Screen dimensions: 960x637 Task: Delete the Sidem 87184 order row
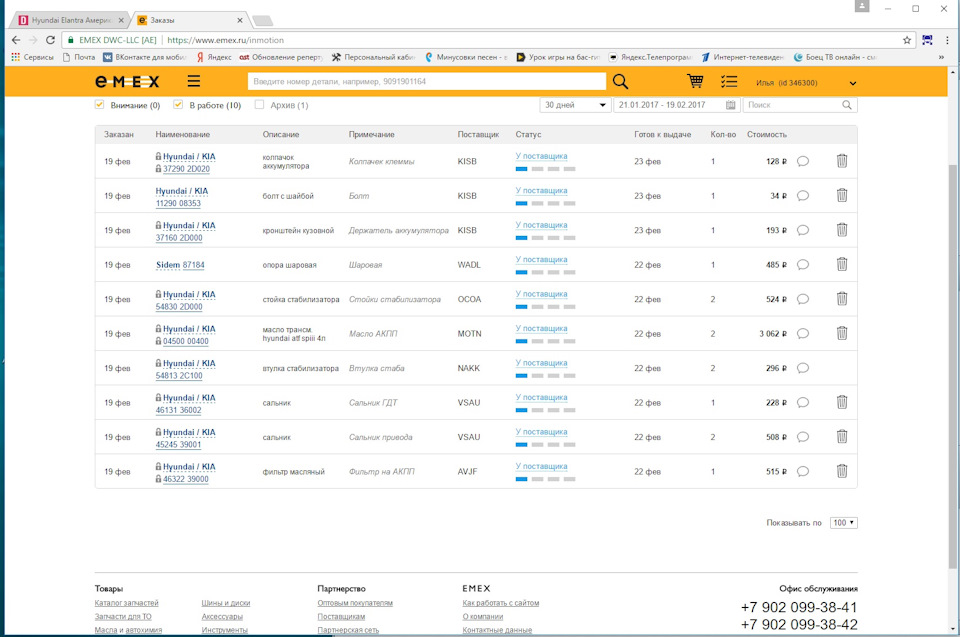(842, 264)
